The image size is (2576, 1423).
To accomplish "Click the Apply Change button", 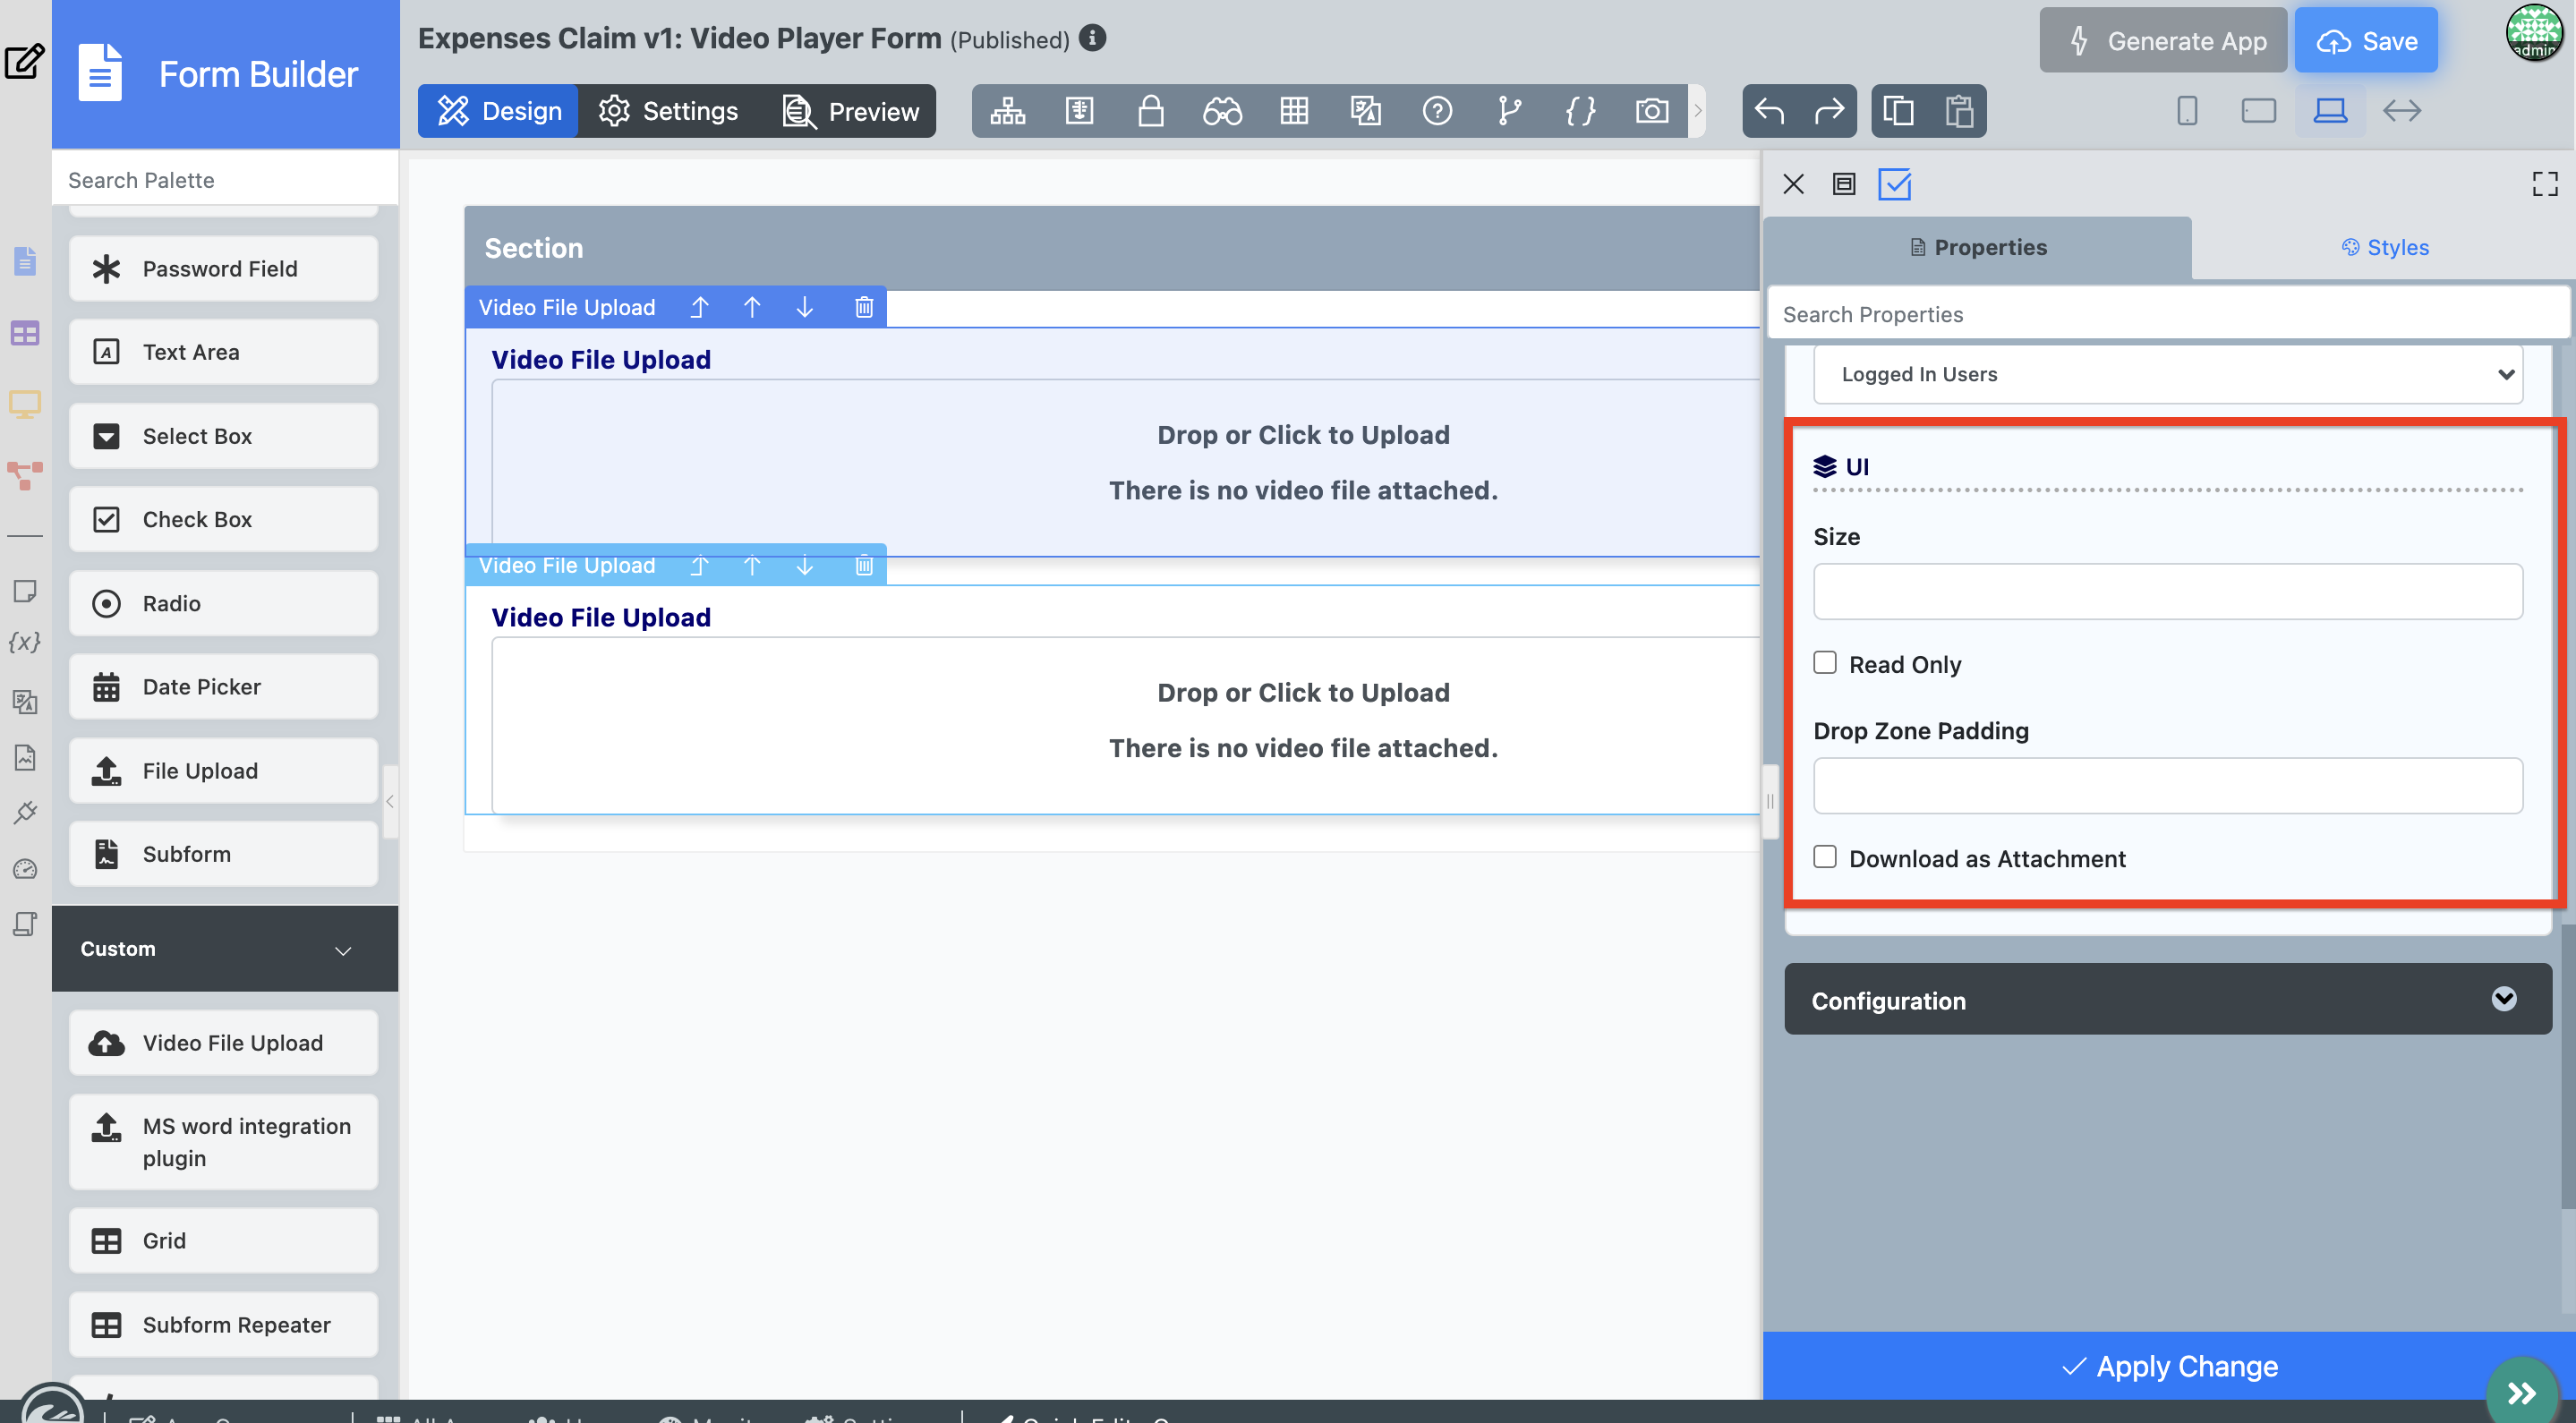I will pos(2168,1366).
